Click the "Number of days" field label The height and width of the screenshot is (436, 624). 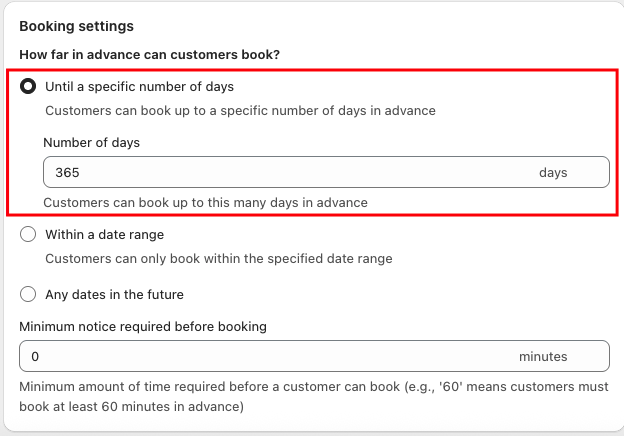pyautogui.click(x=91, y=142)
